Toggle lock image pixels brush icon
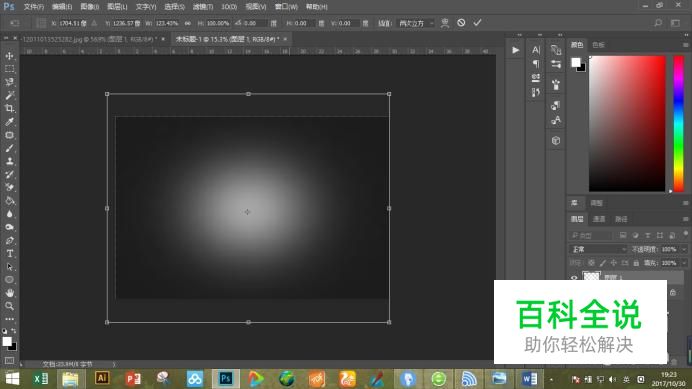Viewport: 692px width, 389px height. (x=603, y=263)
